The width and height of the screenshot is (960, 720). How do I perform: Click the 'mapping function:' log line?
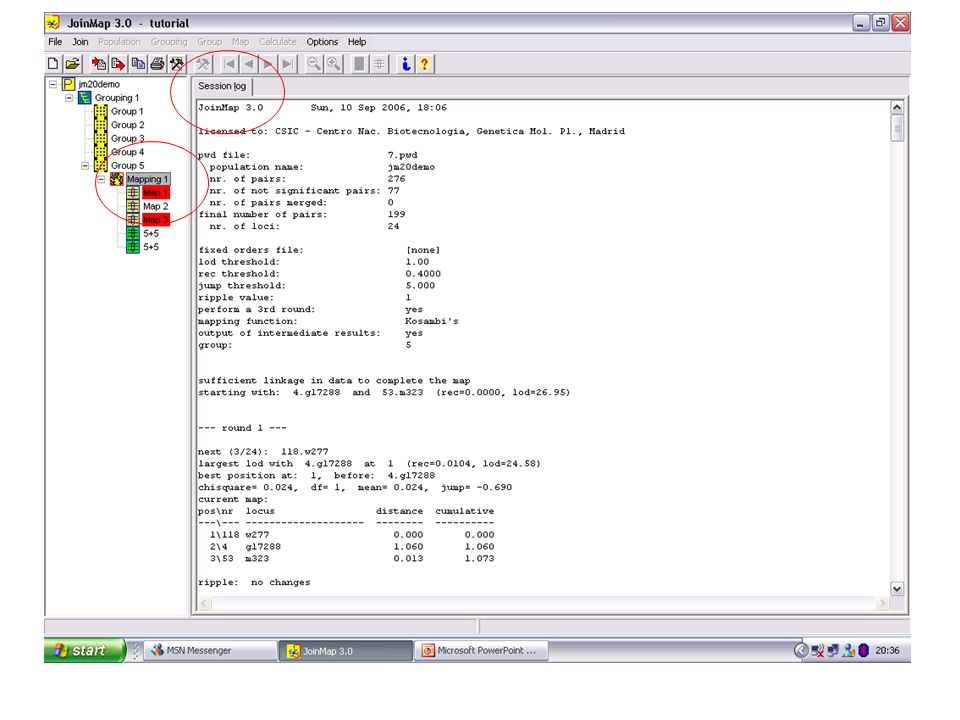point(328,321)
